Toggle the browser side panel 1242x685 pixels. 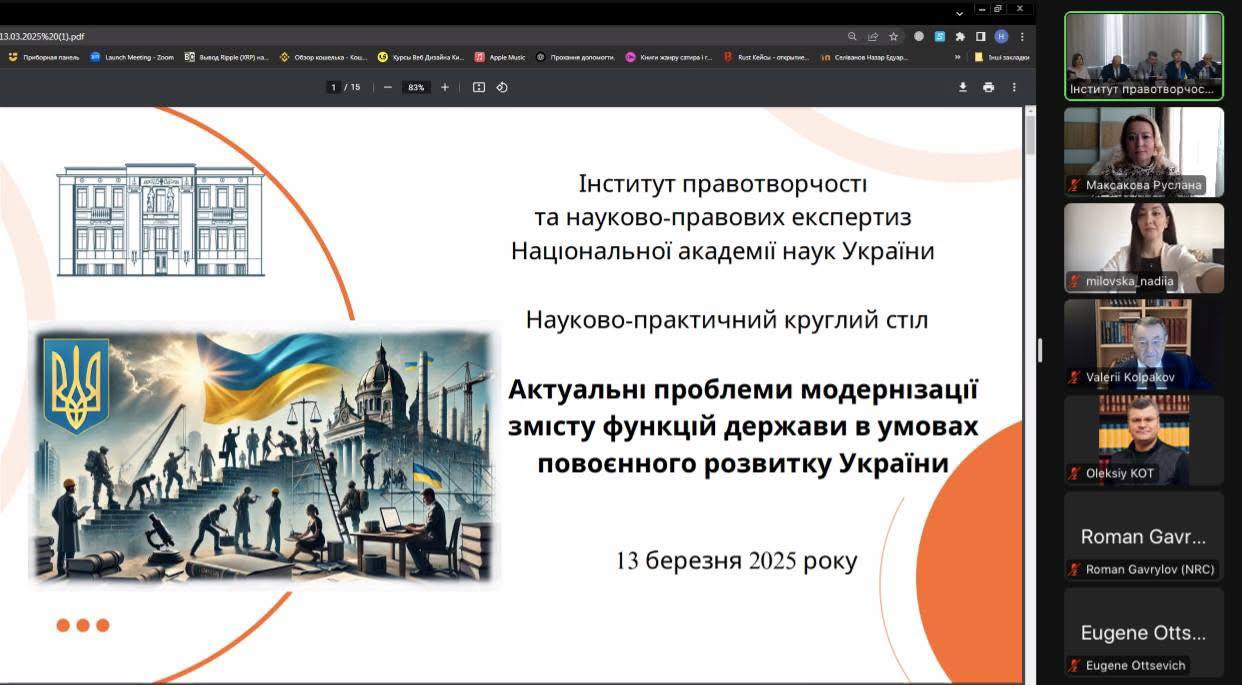pos(980,36)
